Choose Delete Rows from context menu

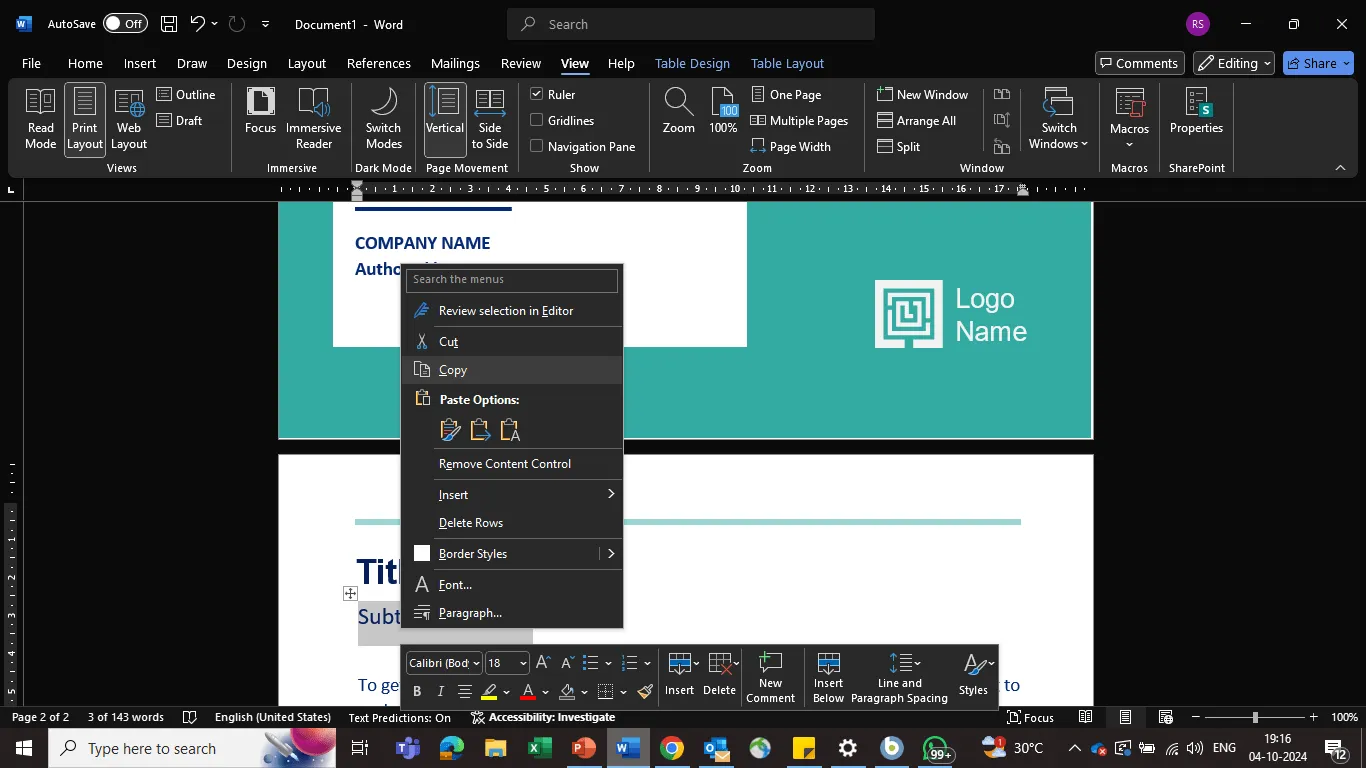pyautogui.click(x=512, y=523)
